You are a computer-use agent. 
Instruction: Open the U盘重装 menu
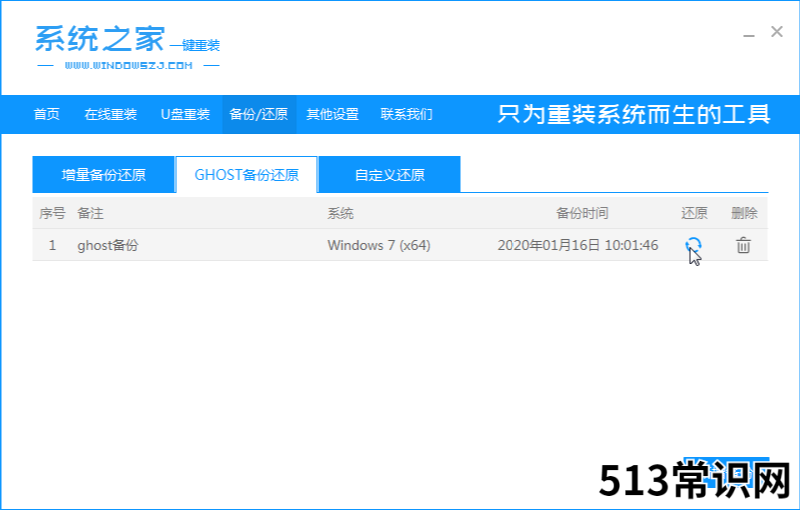coord(185,114)
